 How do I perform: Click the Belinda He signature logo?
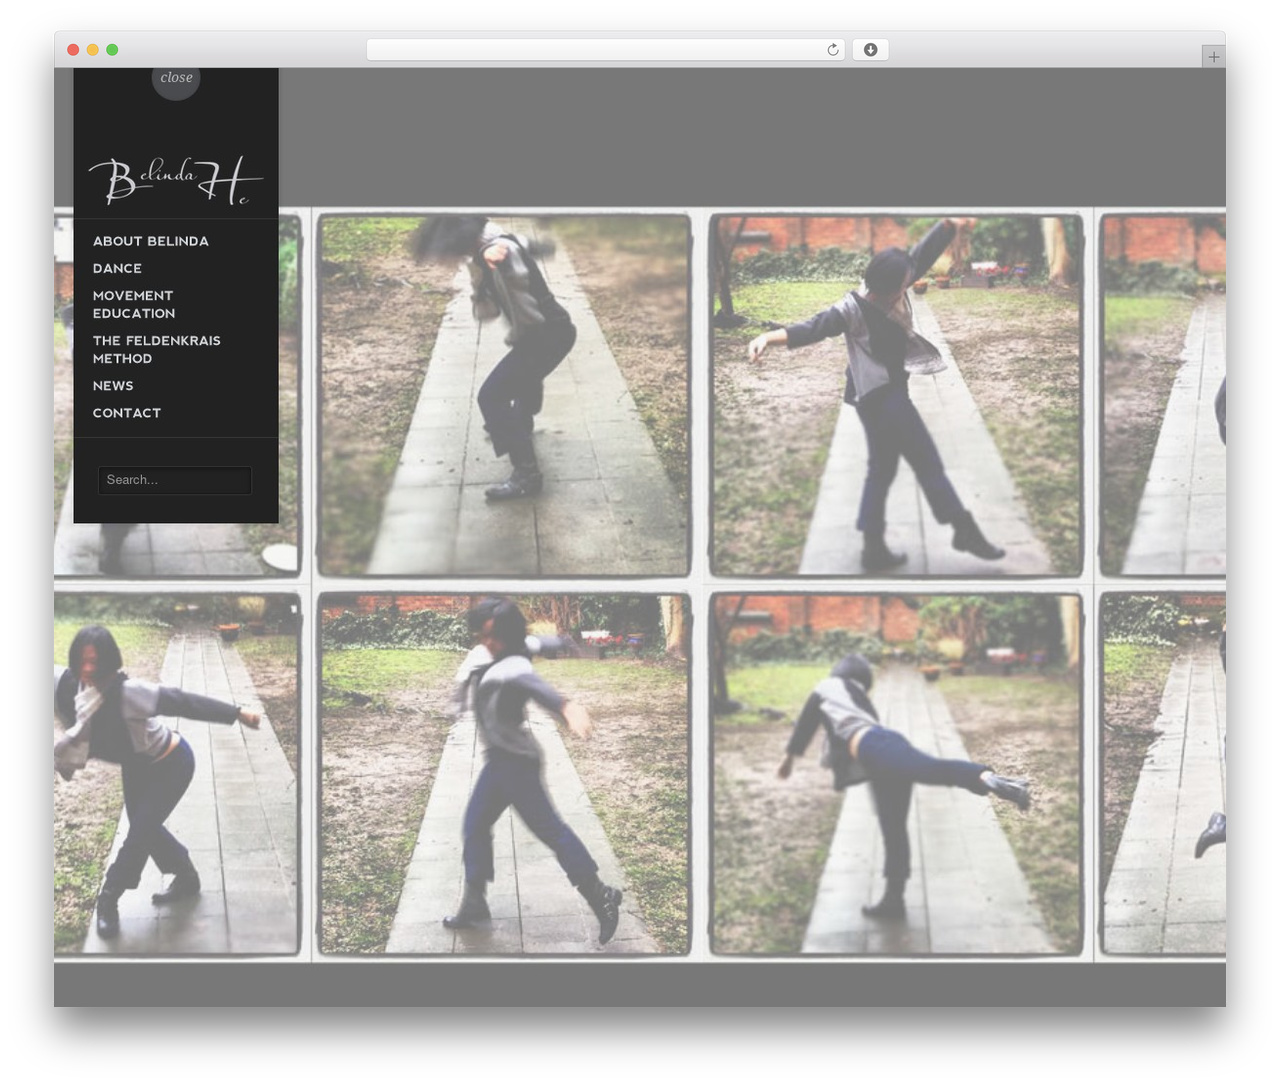click(175, 180)
